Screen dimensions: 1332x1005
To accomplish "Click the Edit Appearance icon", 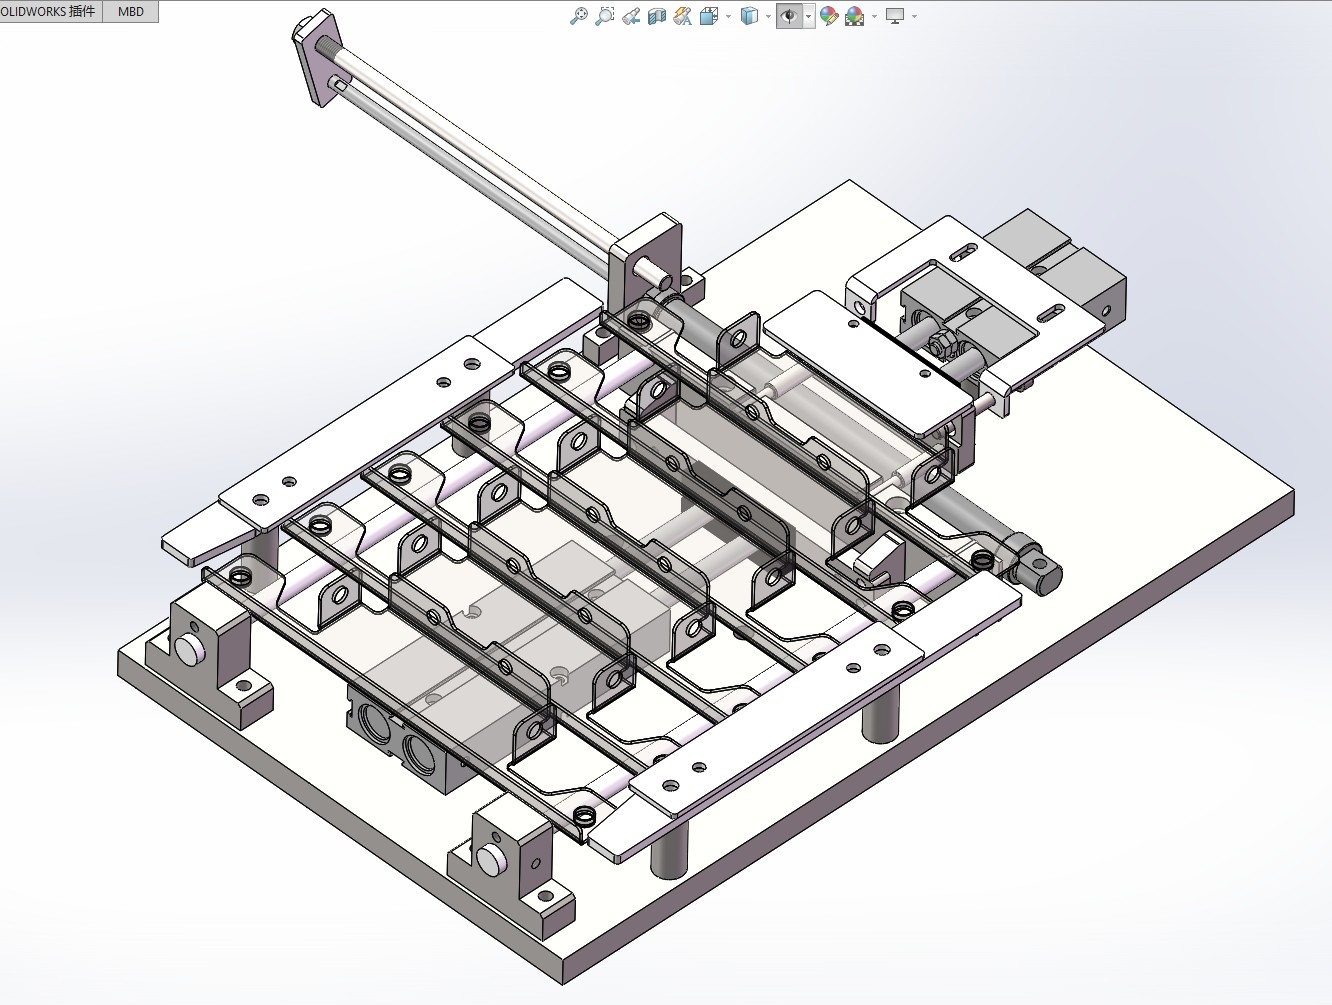I will tap(829, 16).
